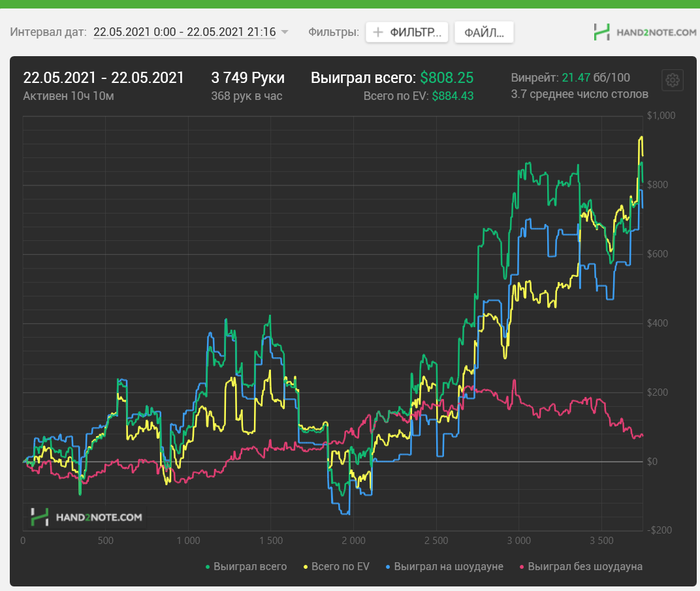
Task: Toggle the Выиграл без шоудауна legend series
Action: 581,566
